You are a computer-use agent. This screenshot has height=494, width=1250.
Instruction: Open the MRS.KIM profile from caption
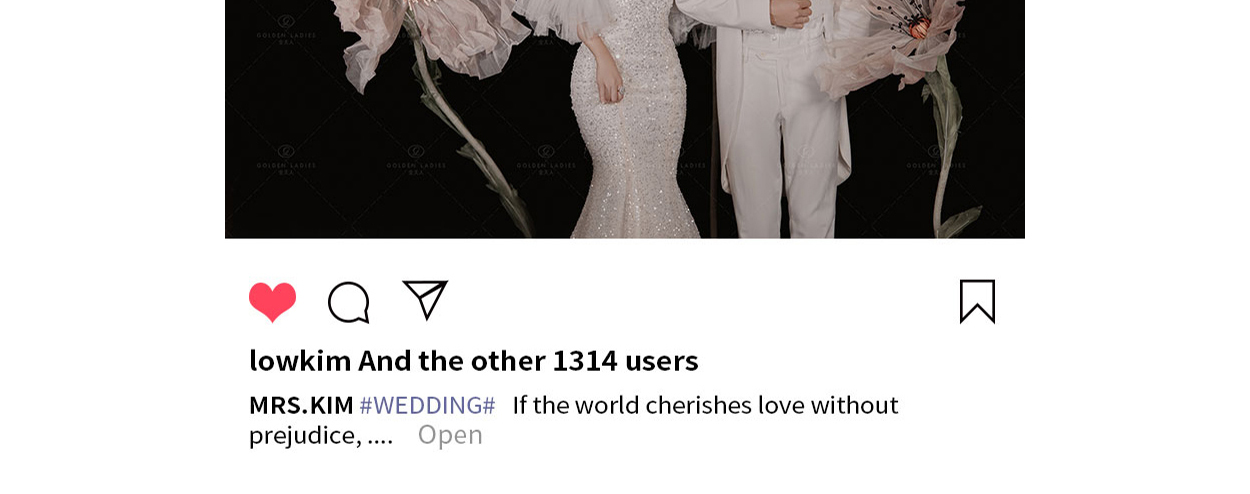pos(301,405)
